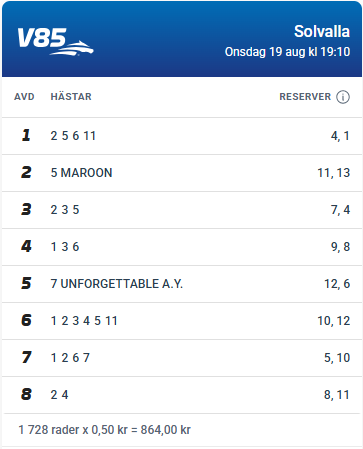Select race number 3 badge
This screenshot has height=449, width=363.
26,209
